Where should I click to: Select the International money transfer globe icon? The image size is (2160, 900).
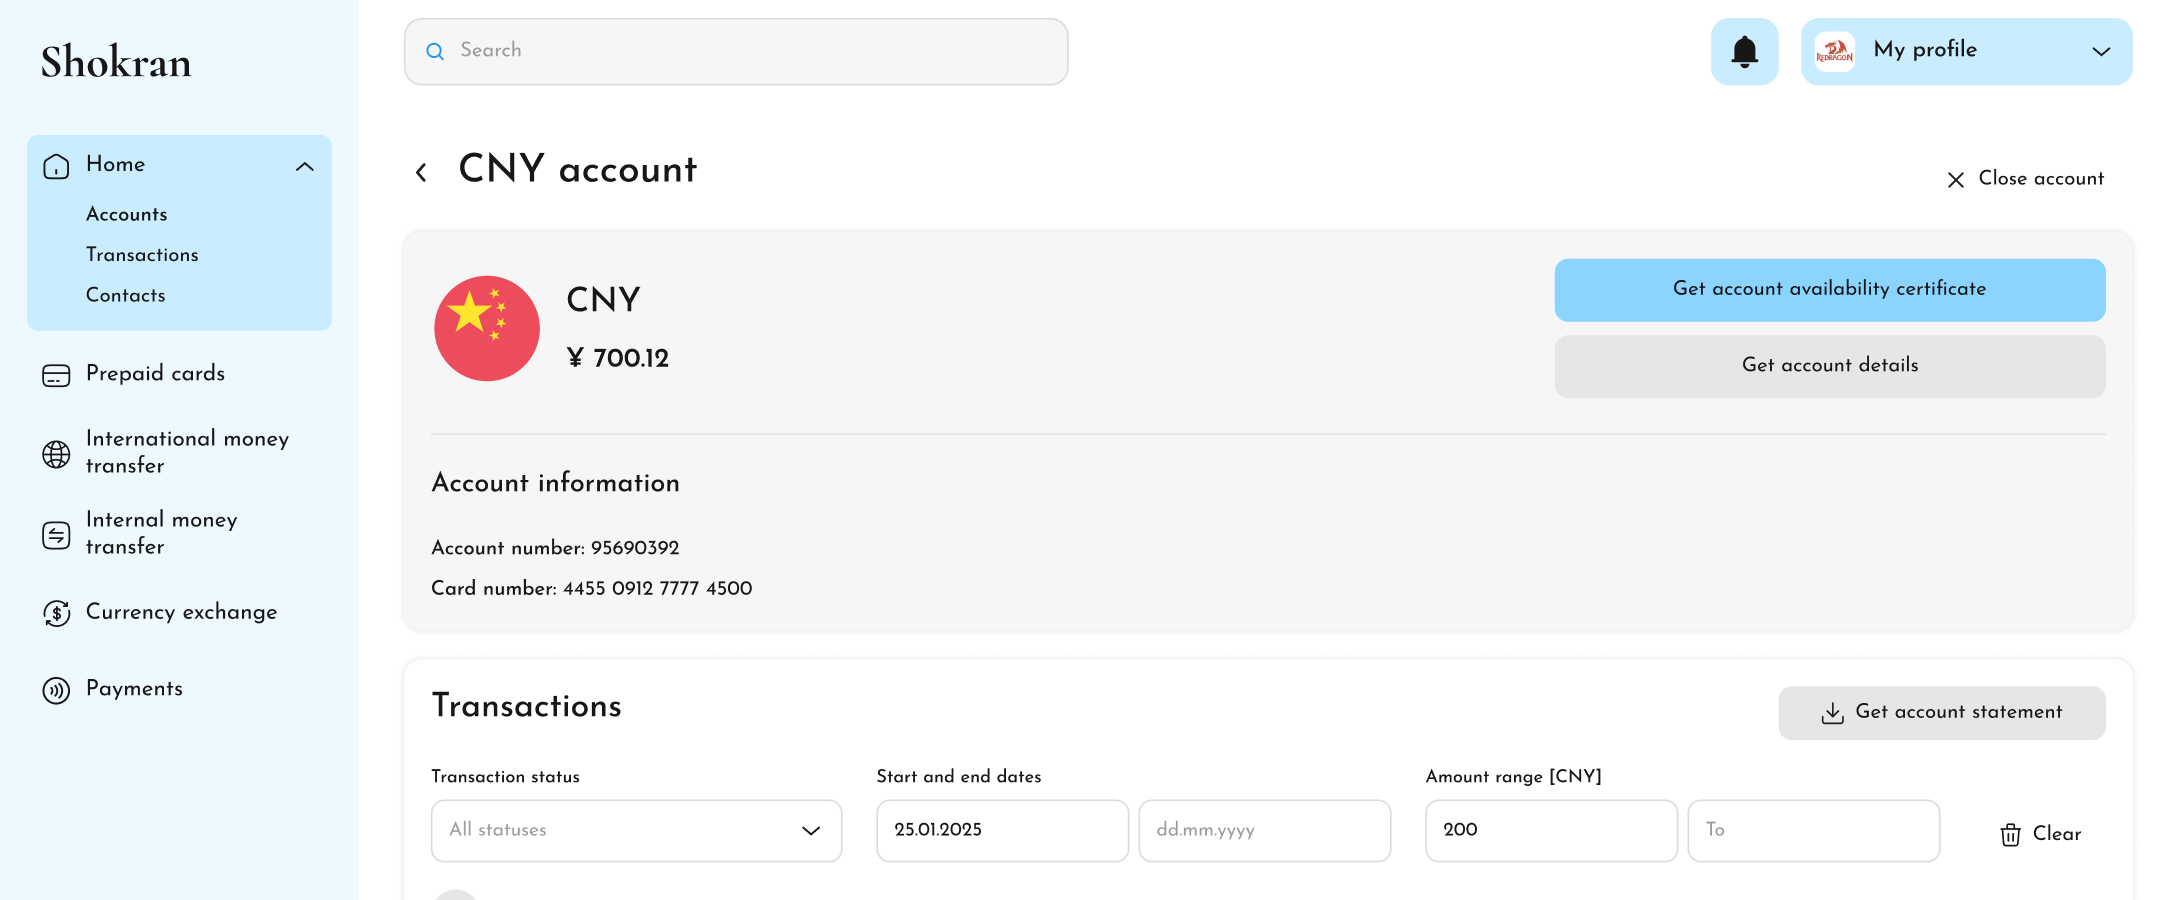click(x=56, y=453)
